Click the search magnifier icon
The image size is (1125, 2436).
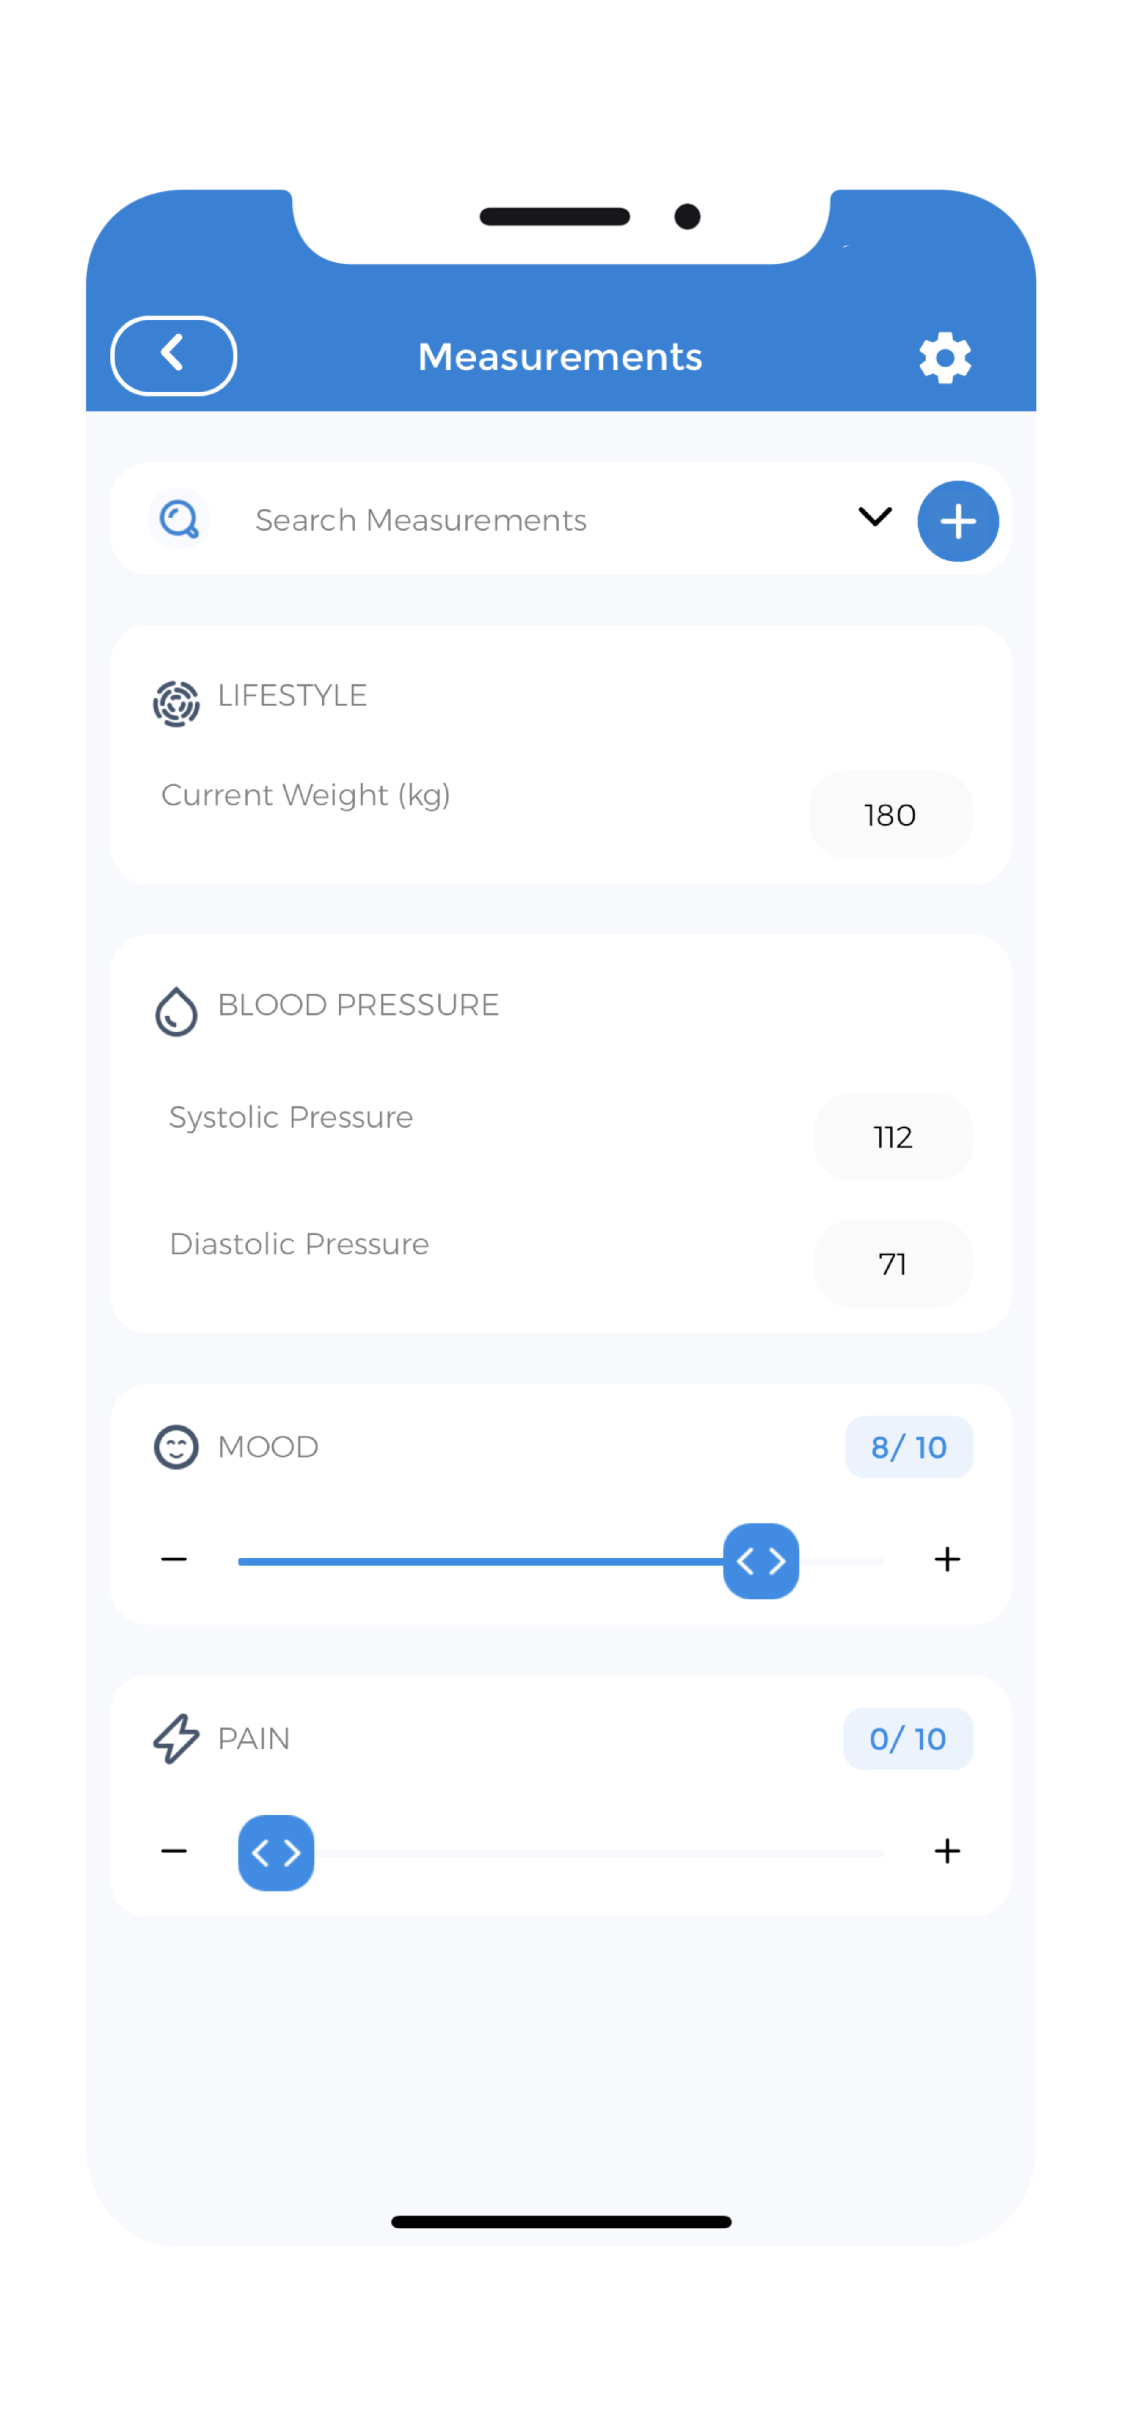pos(179,519)
